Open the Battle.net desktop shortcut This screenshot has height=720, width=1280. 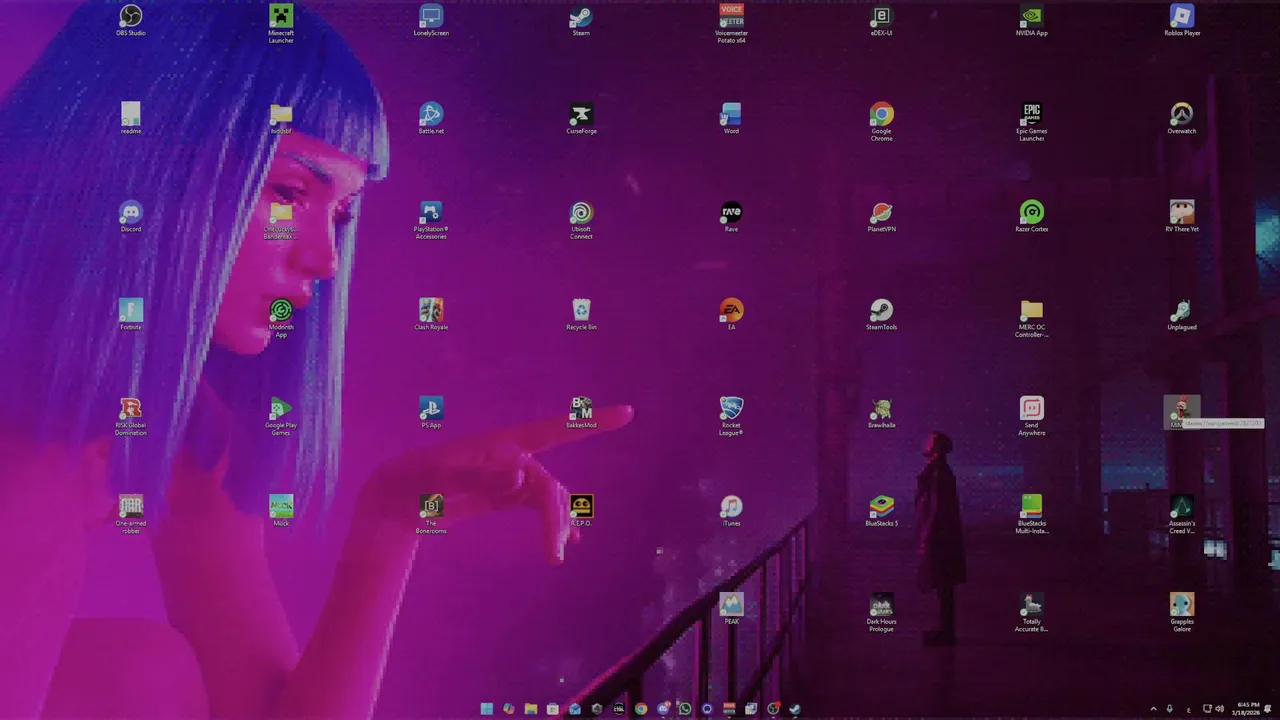(431, 119)
